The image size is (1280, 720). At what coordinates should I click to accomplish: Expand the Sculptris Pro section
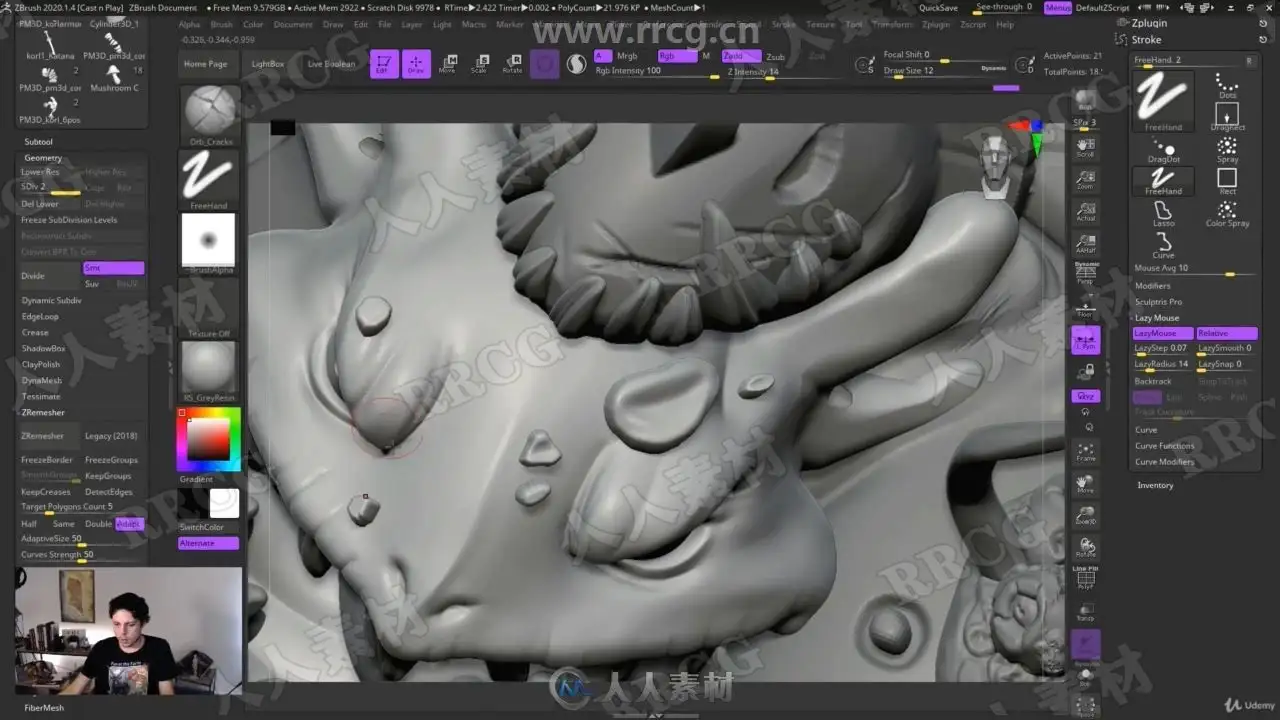coord(1158,301)
